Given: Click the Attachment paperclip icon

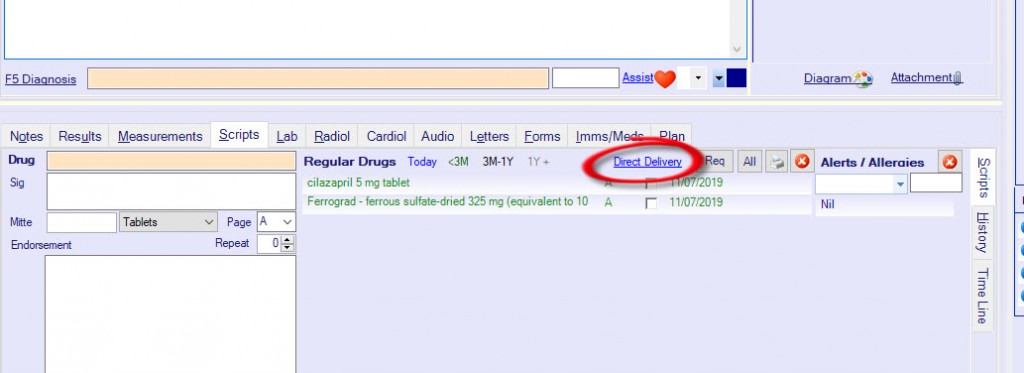Looking at the screenshot, I should (957, 79).
